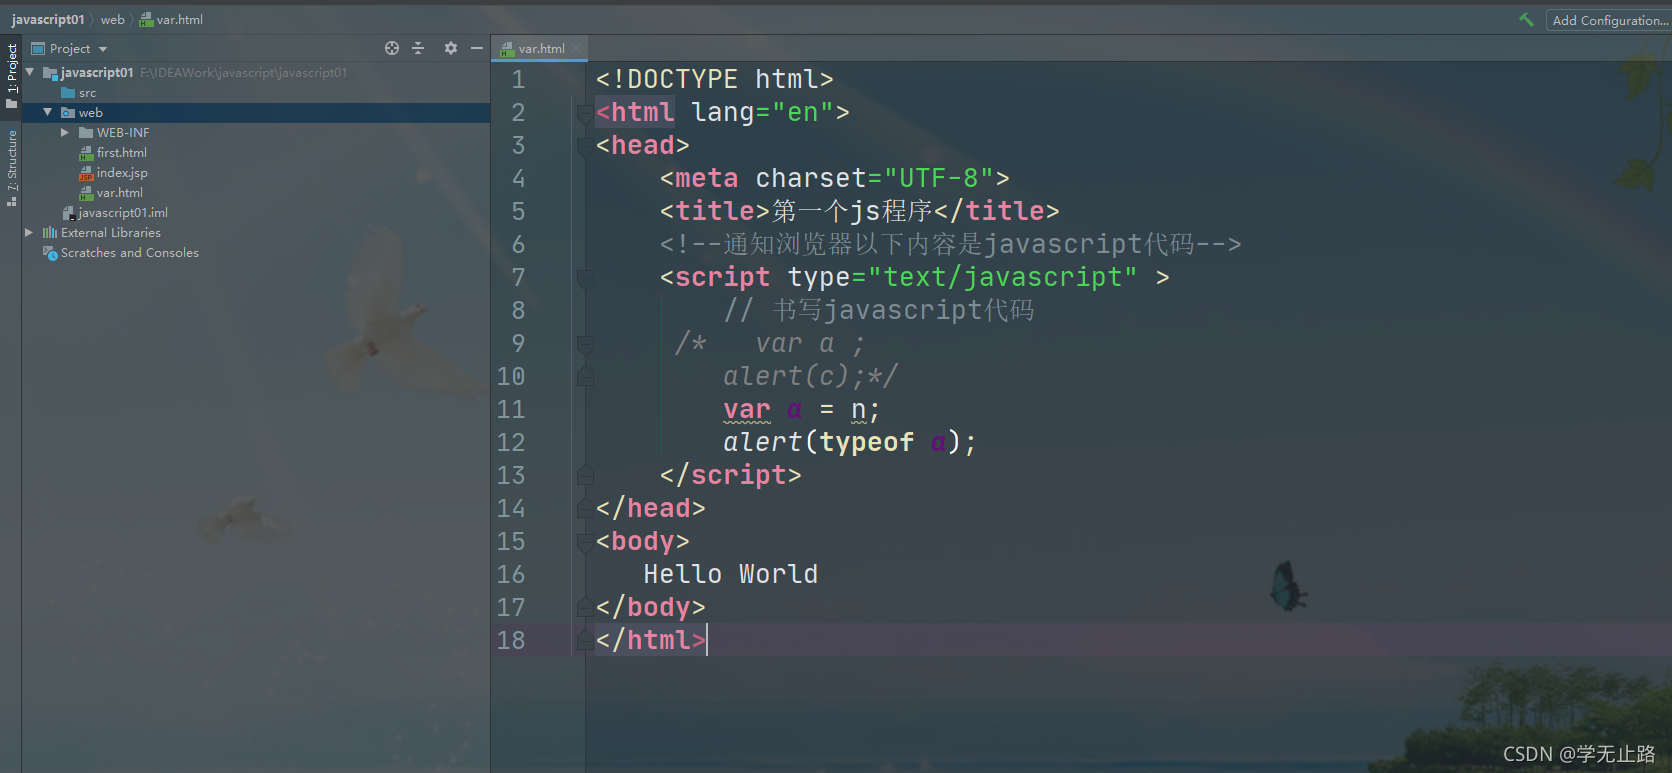This screenshot has height=773, width=1672.
Task: Click line number 12 in gutter
Action: click(511, 442)
